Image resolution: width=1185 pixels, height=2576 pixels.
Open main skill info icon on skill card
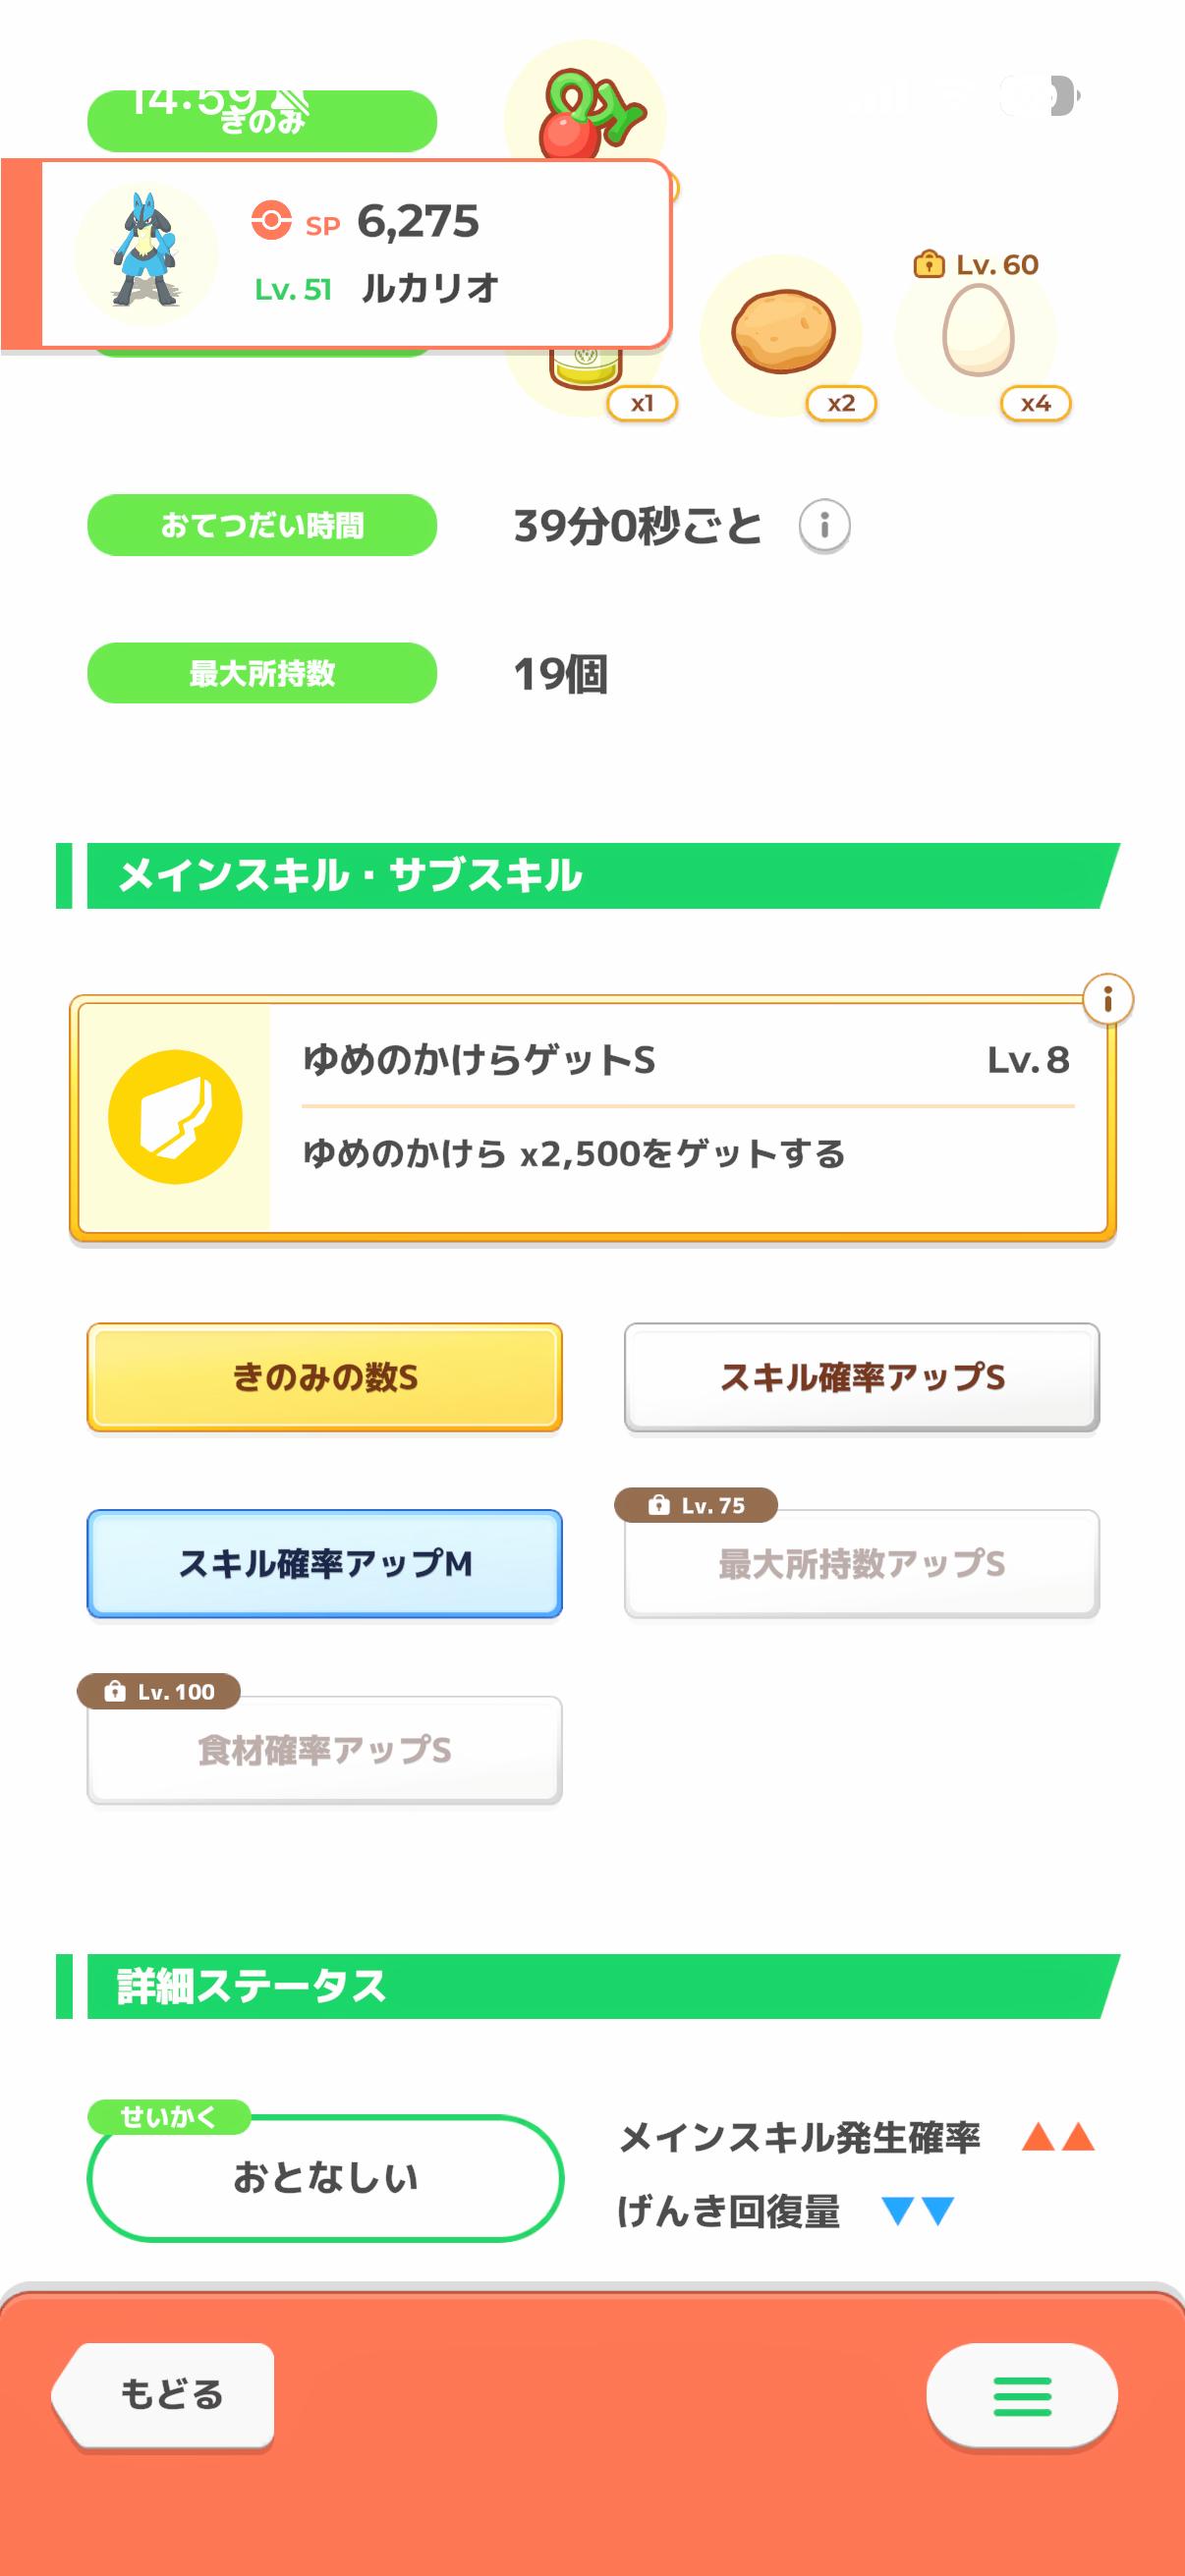(x=1107, y=999)
